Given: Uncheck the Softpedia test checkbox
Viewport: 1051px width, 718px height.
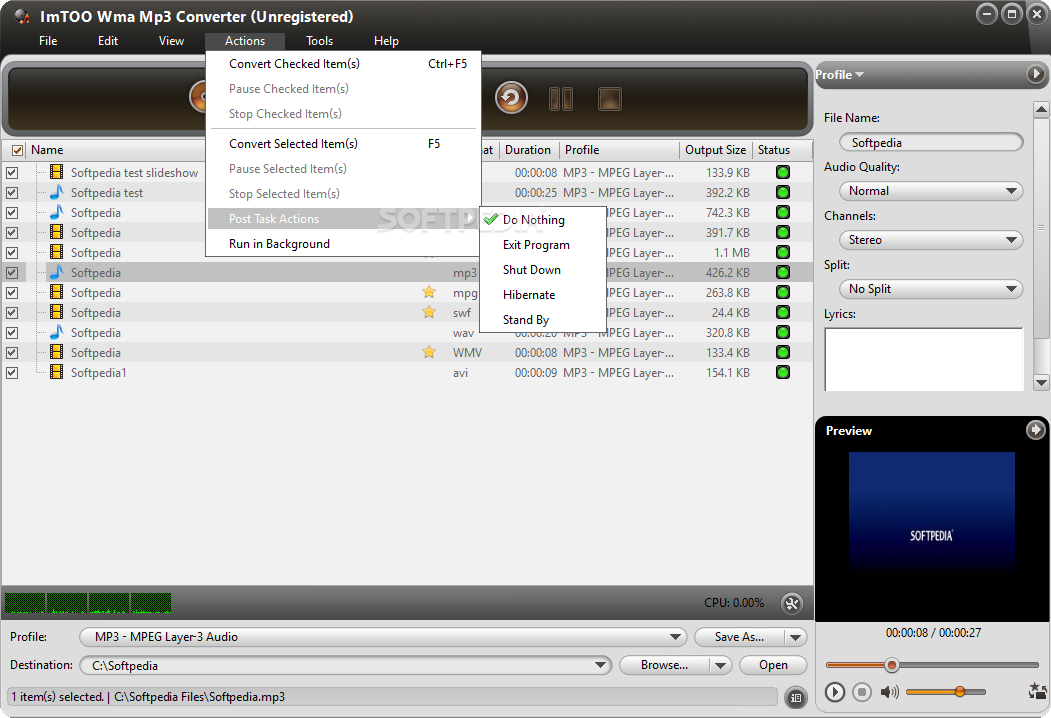Looking at the screenshot, I should pyautogui.click(x=12, y=193).
